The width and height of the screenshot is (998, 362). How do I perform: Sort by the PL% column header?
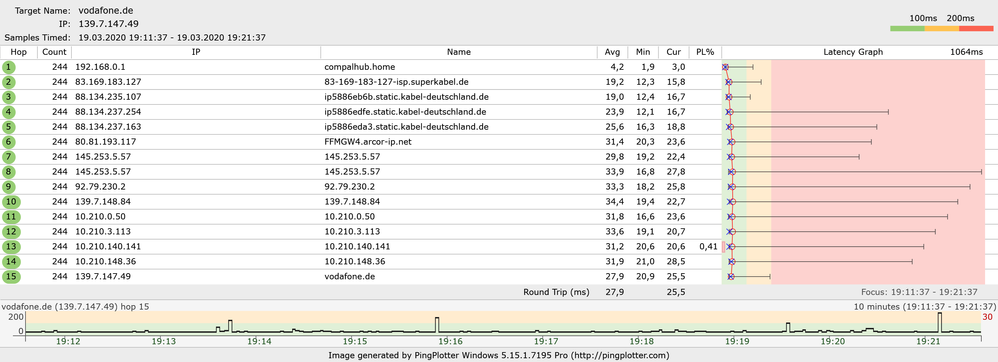pos(705,52)
